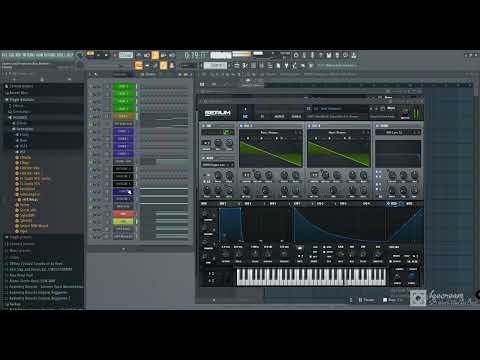Select the NOTE modulation tab
This screenshot has width=480, height=360.
pyautogui.click(x=409, y=203)
